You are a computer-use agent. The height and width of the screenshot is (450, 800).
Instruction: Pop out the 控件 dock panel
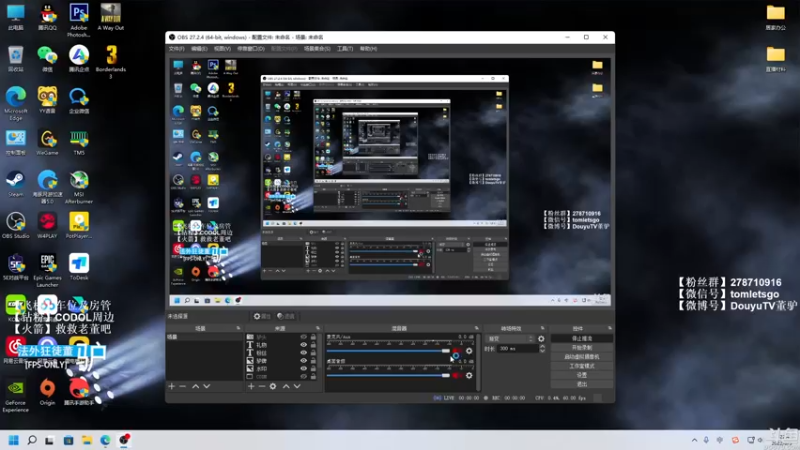[x=609, y=328]
